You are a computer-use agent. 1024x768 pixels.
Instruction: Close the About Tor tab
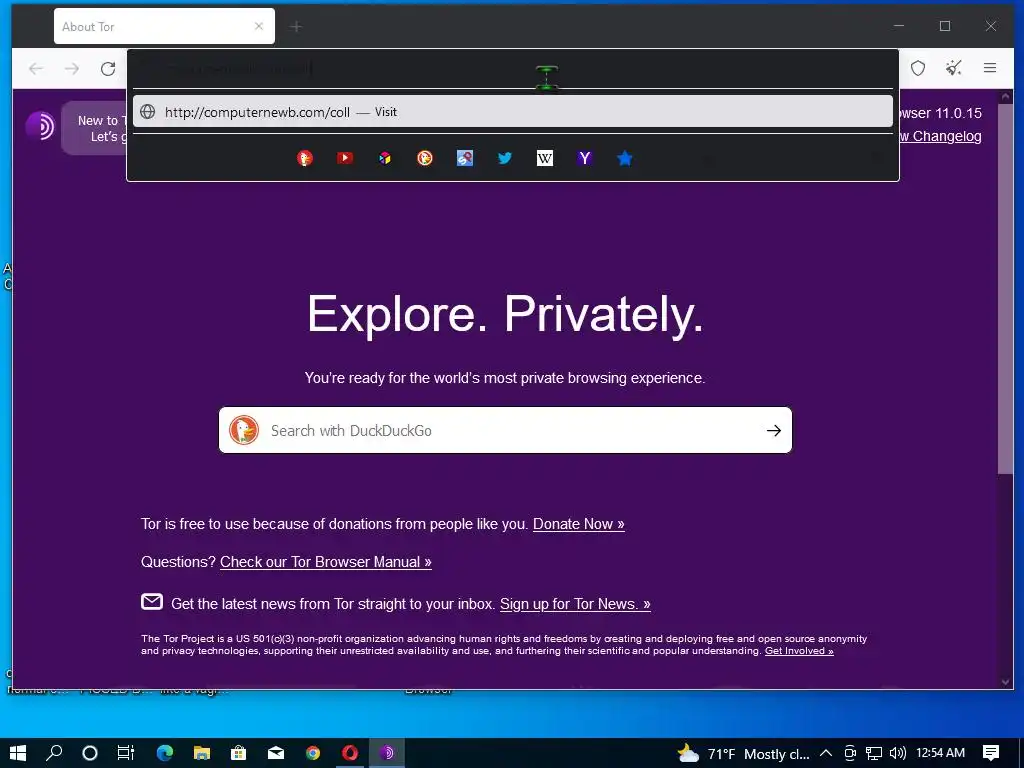(x=259, y=26)
